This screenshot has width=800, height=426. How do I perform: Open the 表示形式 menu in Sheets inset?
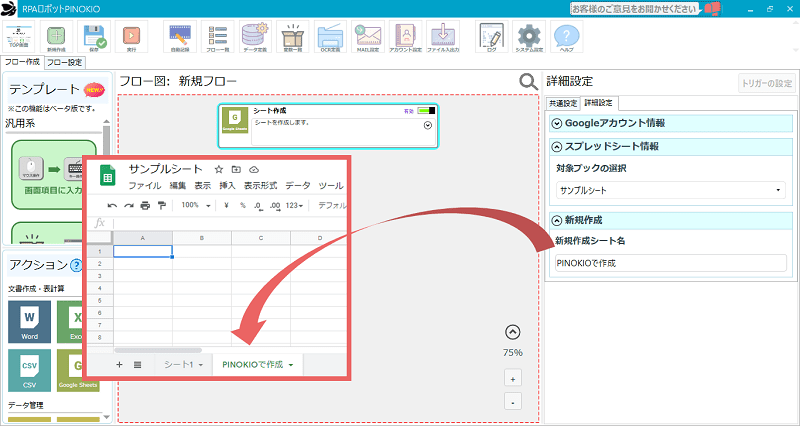click(x=260, y=186)
